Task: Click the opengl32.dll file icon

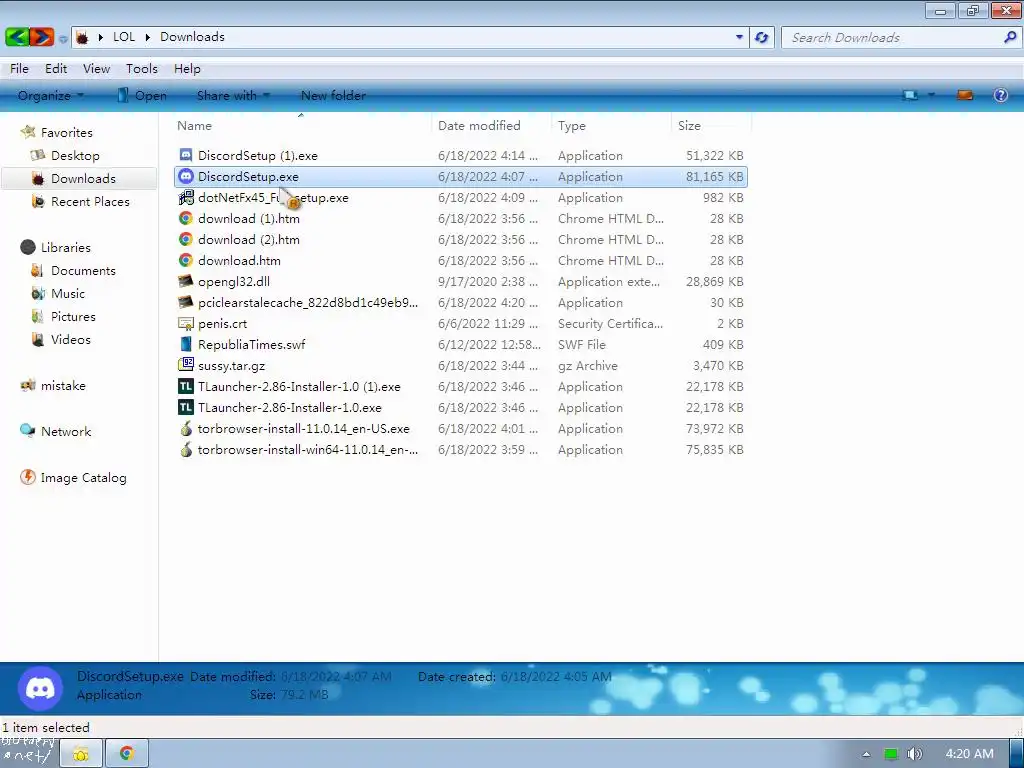Action: point(185,281)
